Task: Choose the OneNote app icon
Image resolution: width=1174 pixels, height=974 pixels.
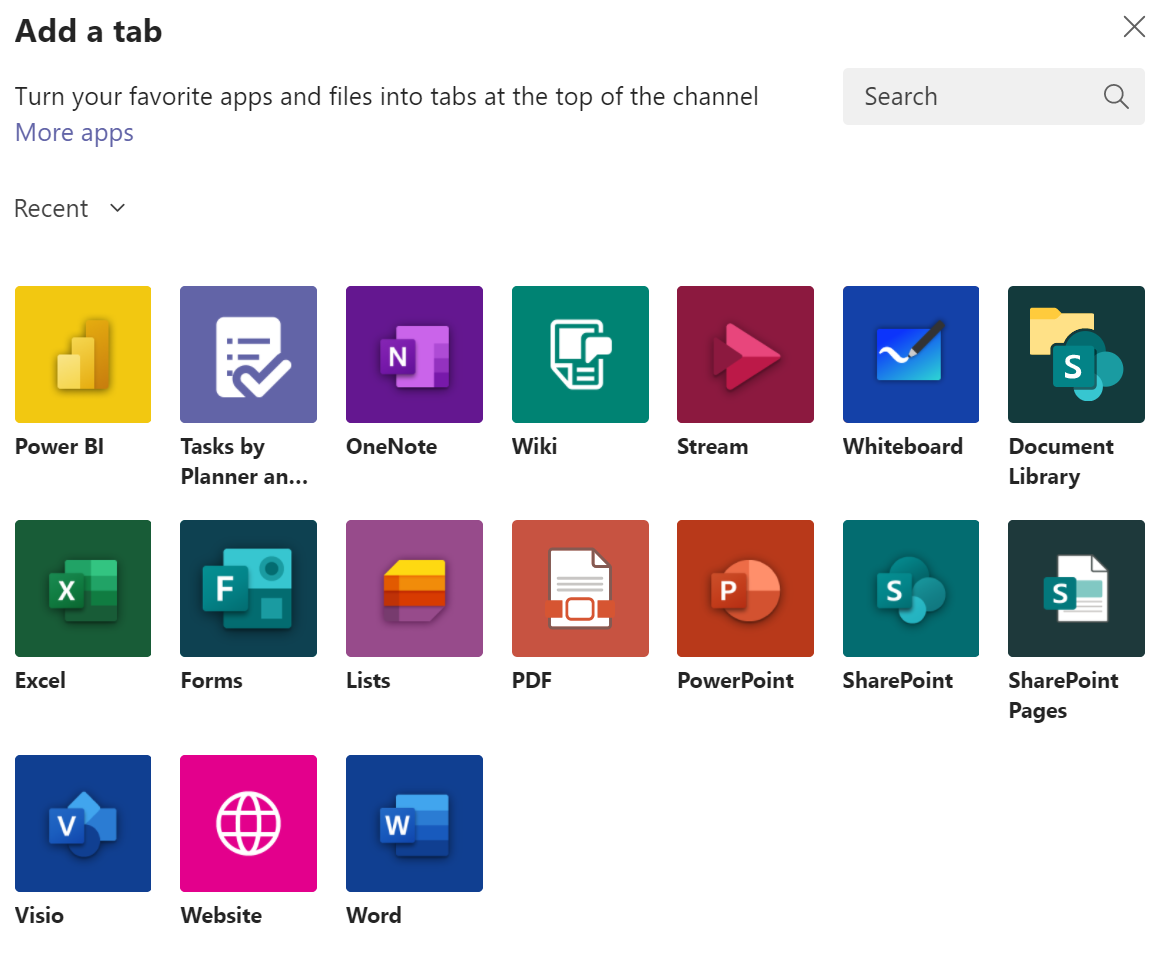Action: 414,354
